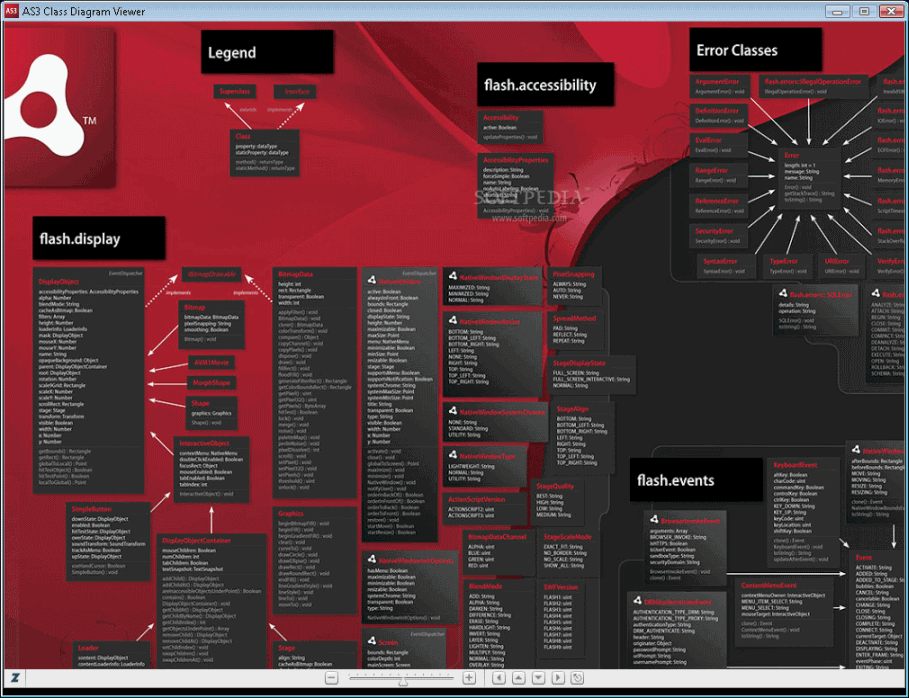Click the flash.events section heading
Viewport: 909px width, 698px height.
(x=696, y=480)
